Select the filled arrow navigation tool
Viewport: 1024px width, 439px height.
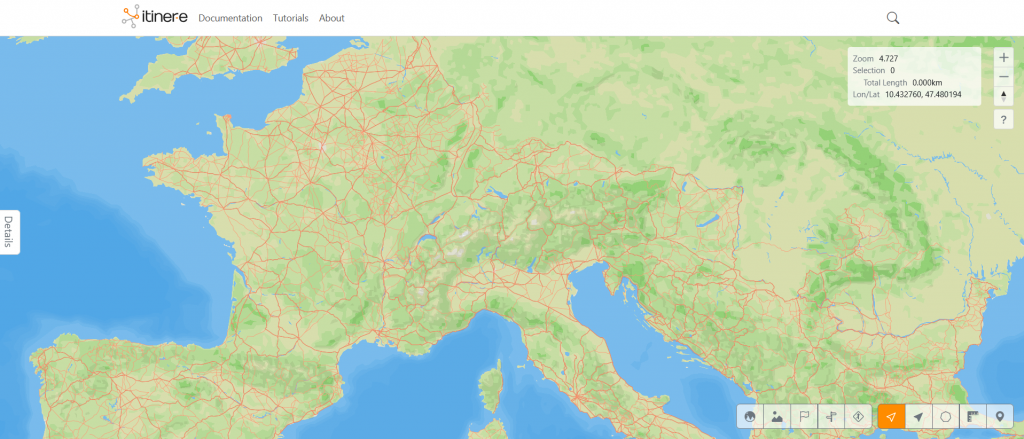coord(918,416)
